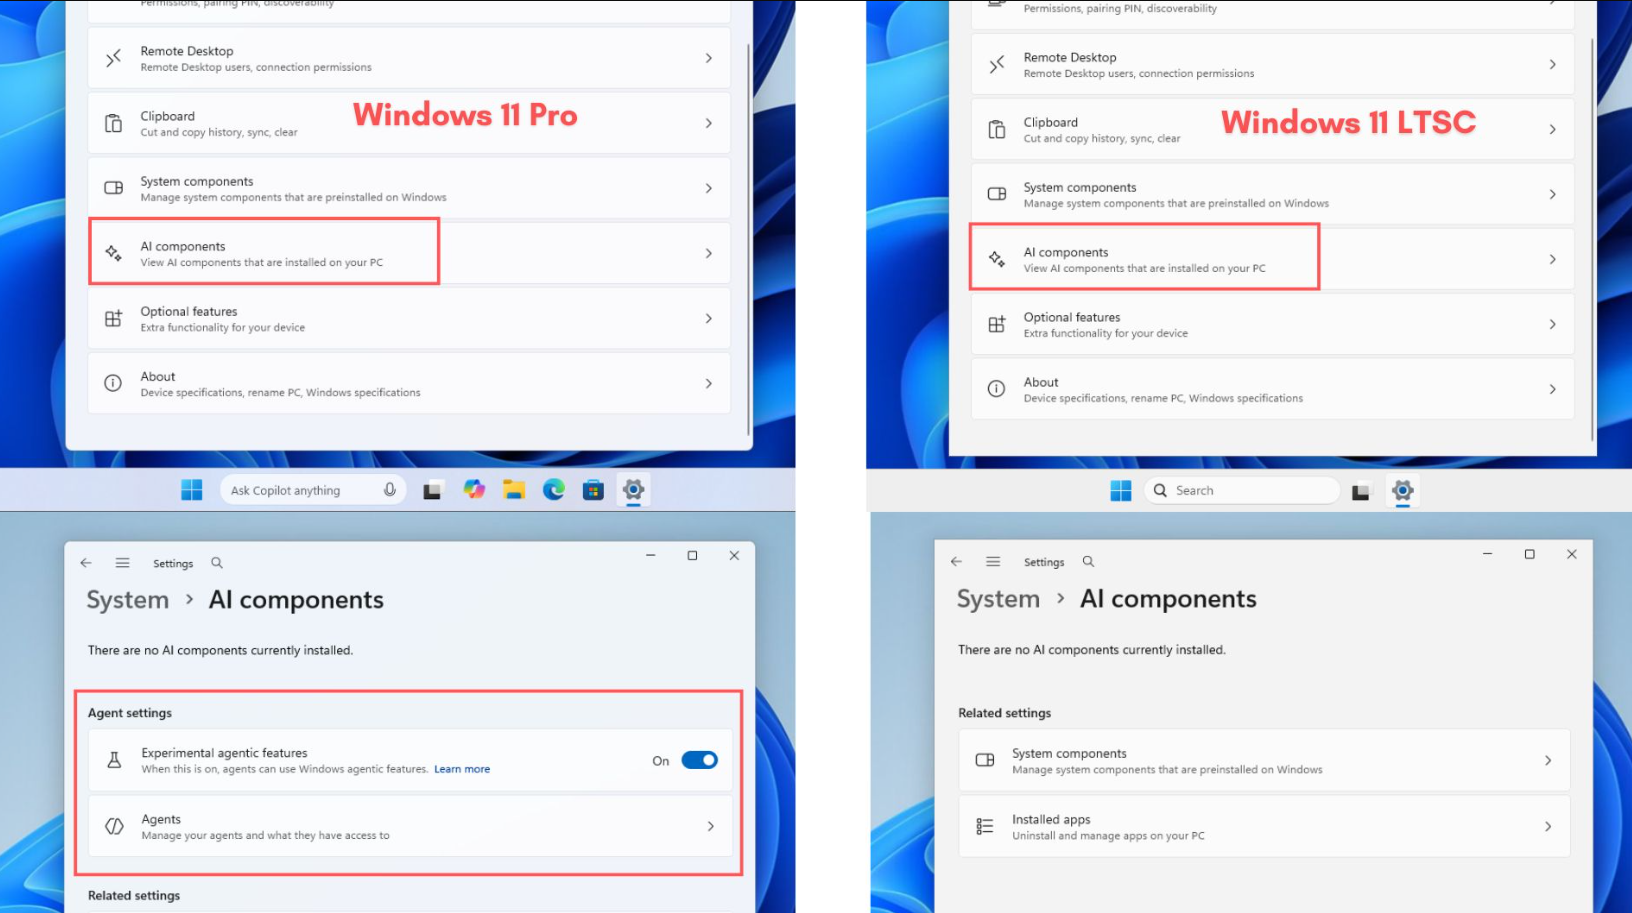Click the Agent settings heading text
The image size is (1632, 913).
[x=130, y=713]
